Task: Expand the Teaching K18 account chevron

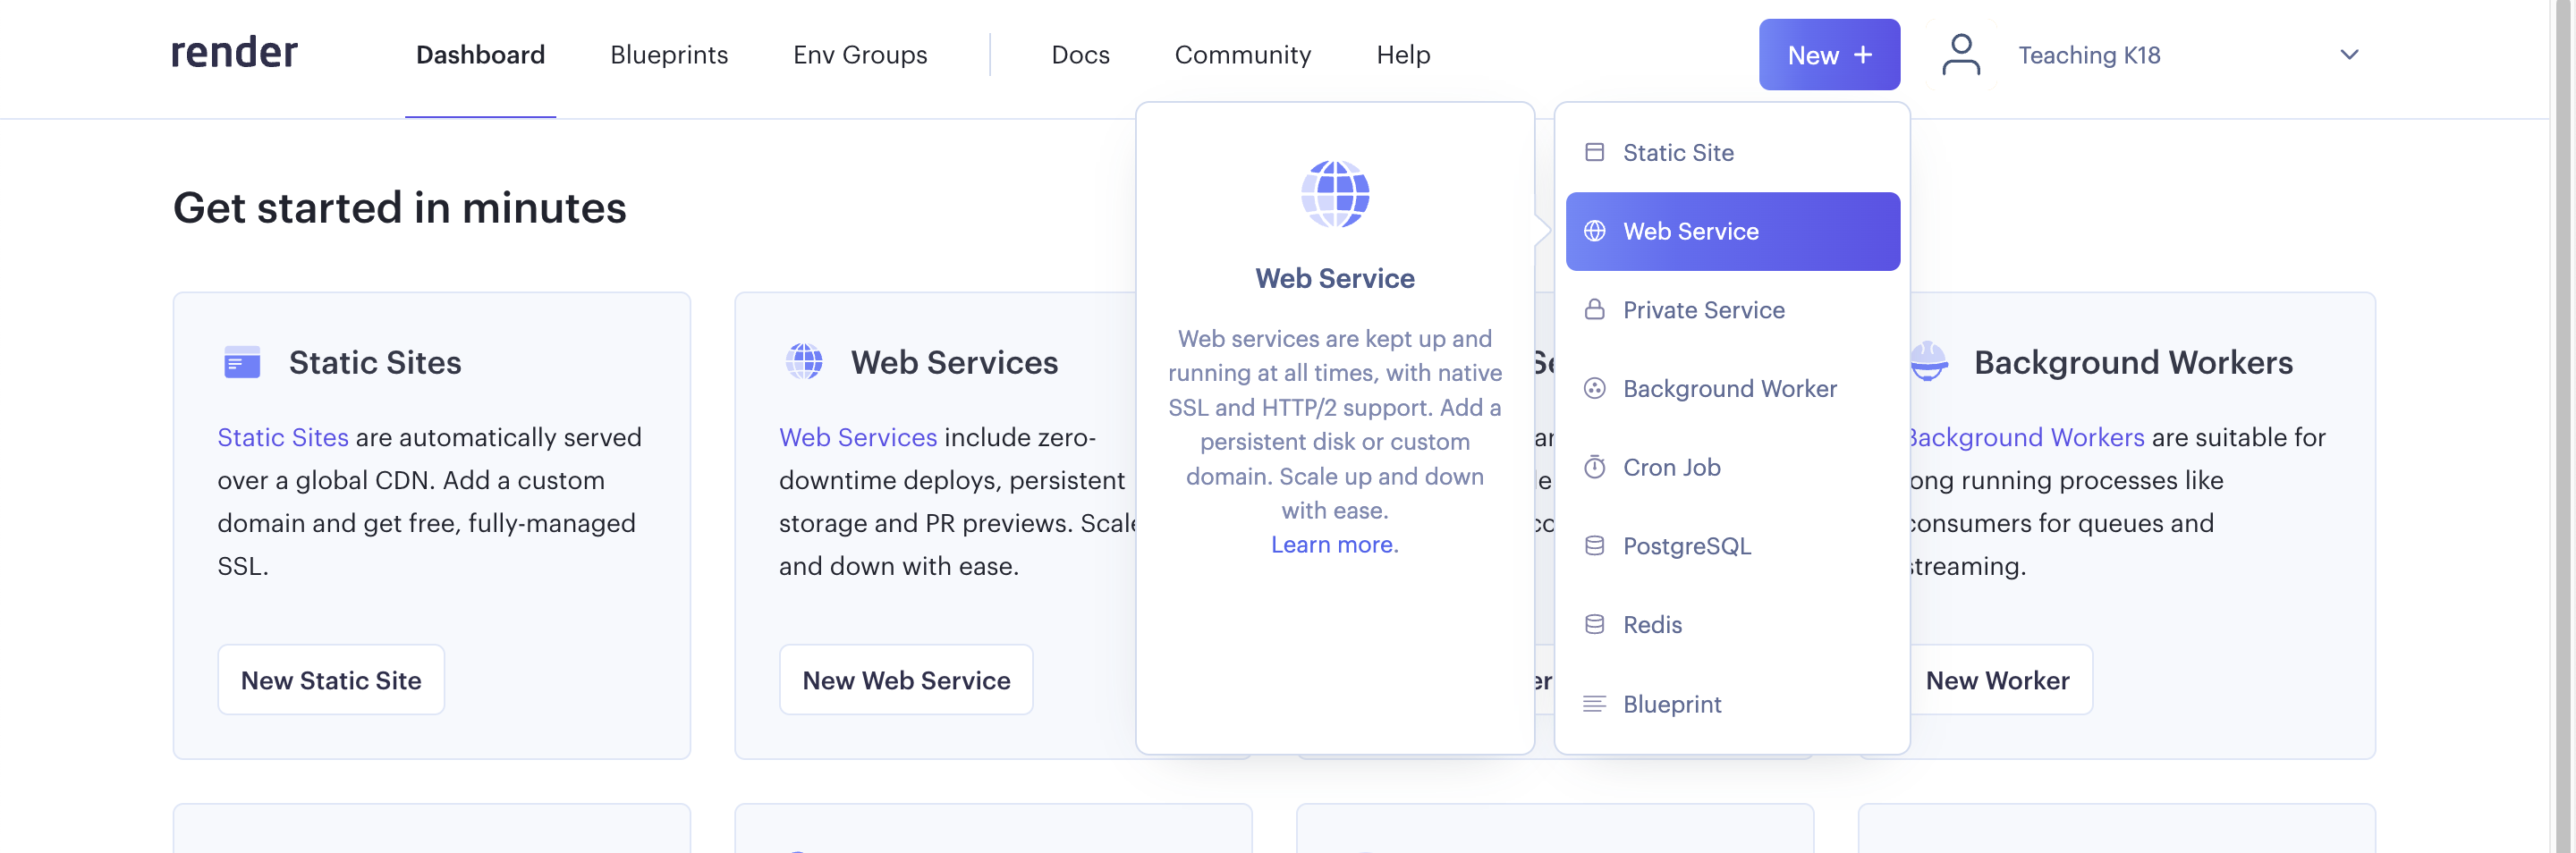Action: (x=2349, y=55)
